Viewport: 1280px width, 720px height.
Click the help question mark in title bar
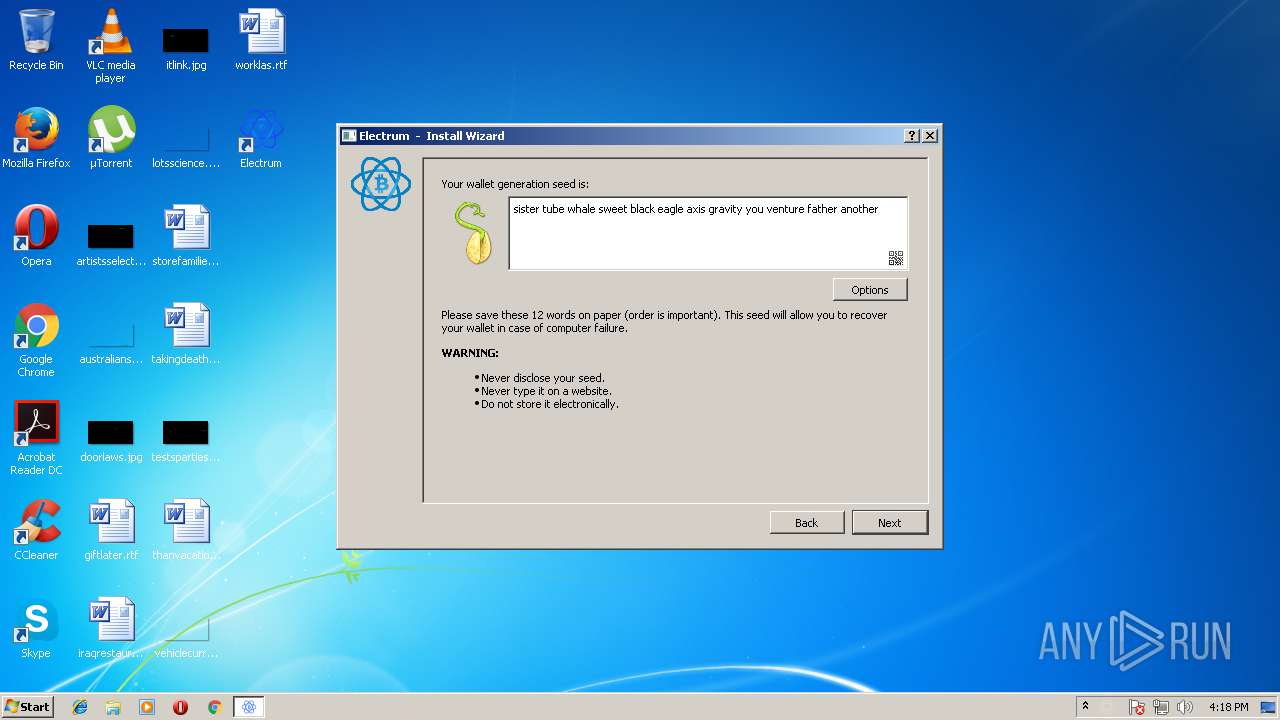click(912, 136)
